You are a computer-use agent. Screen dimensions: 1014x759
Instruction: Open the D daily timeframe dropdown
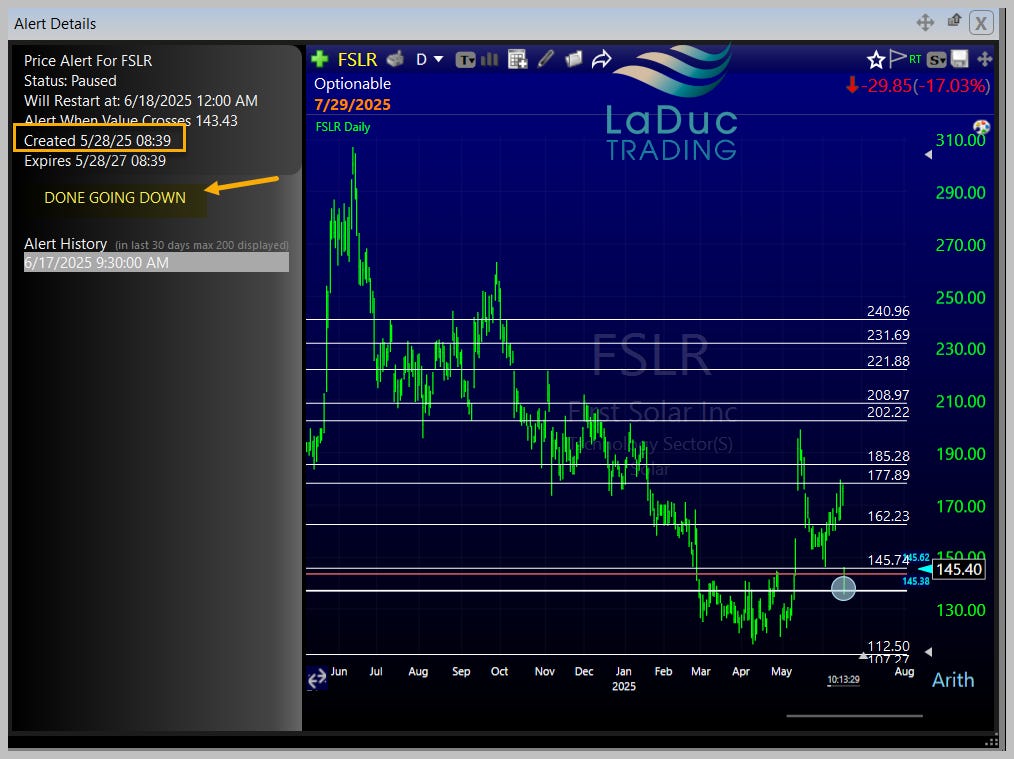(429, 59)
